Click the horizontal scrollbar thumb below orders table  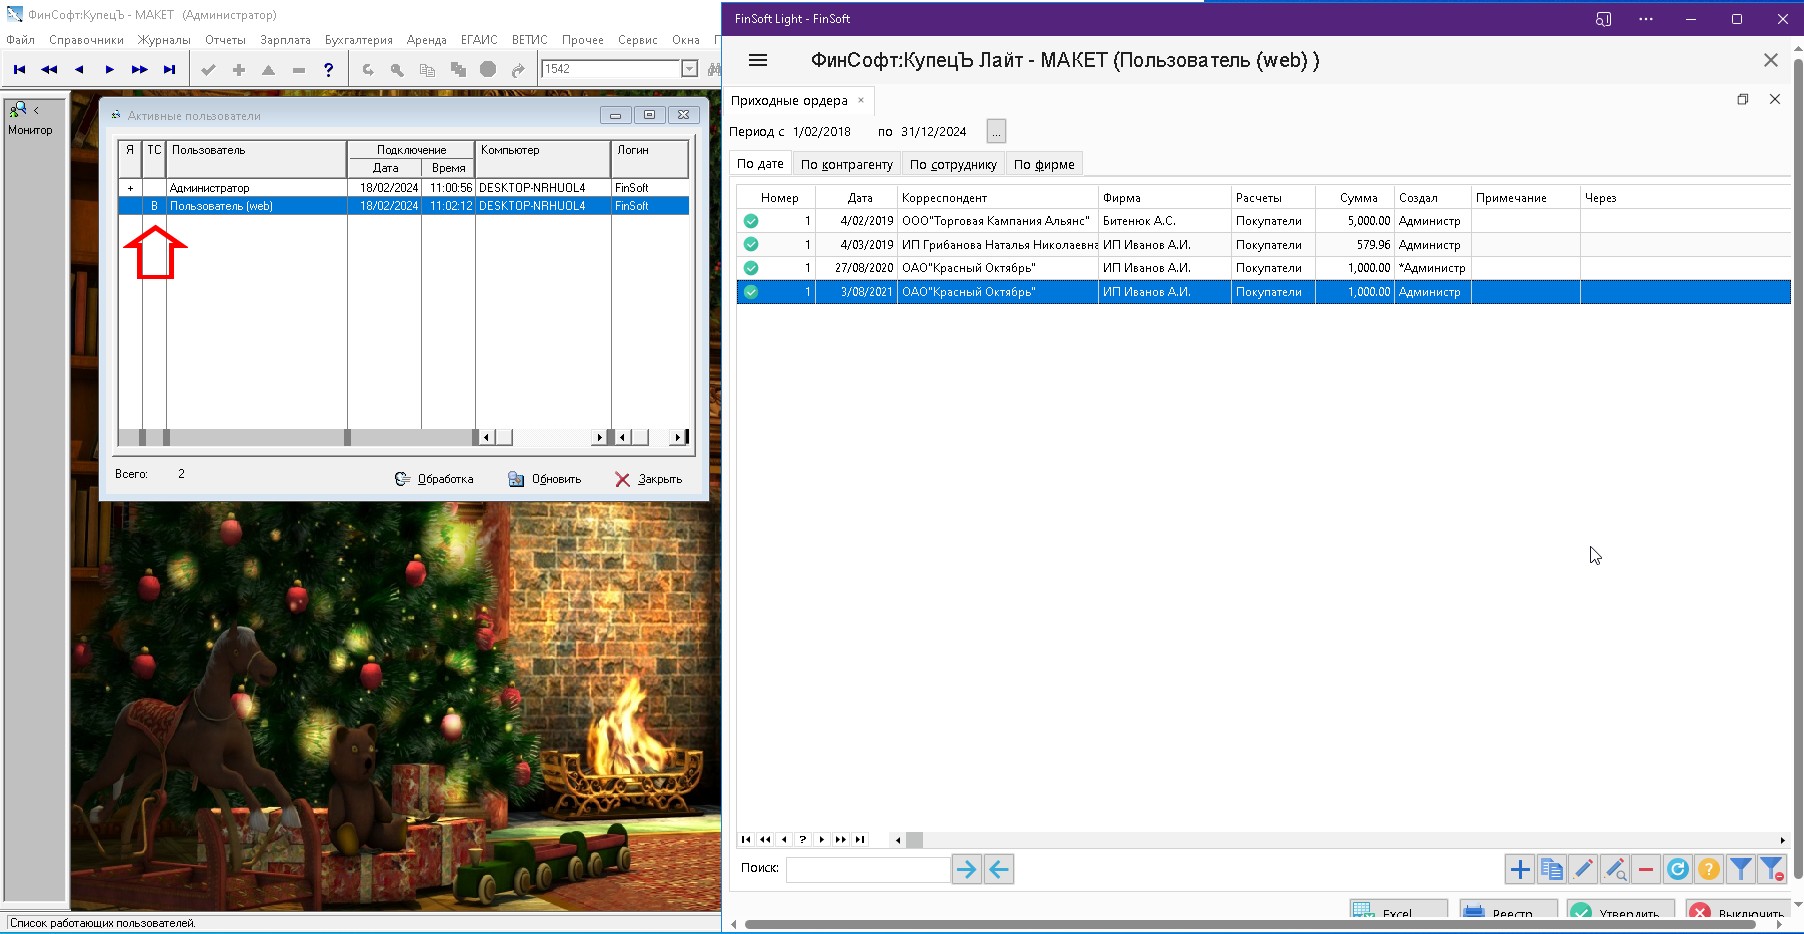pos(914,840)
